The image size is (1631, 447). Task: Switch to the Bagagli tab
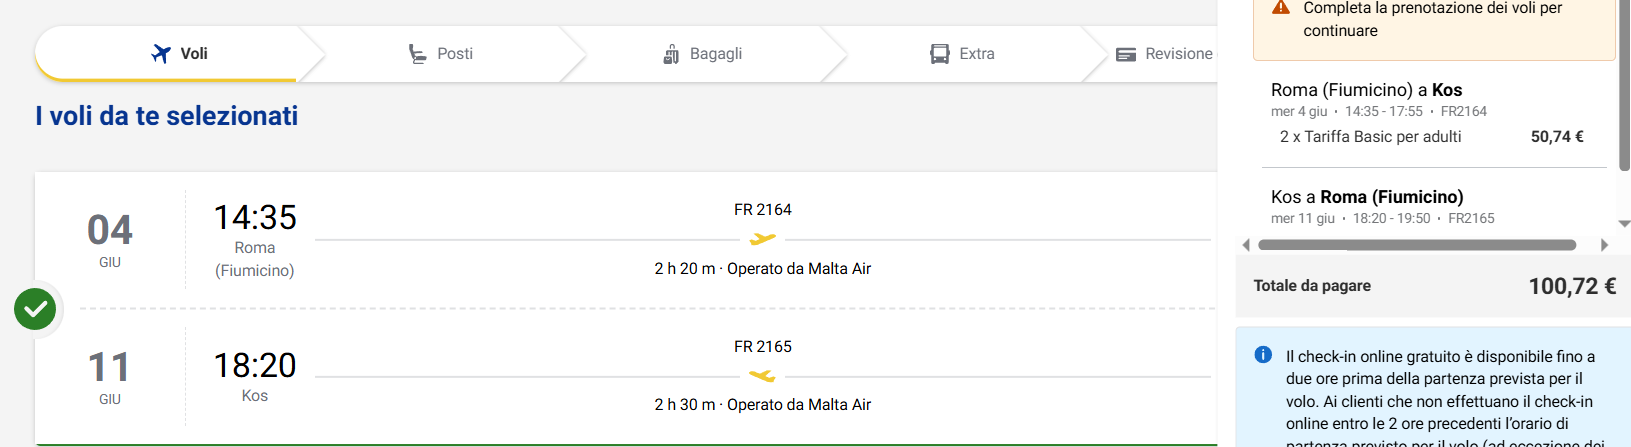click(703, 54)
